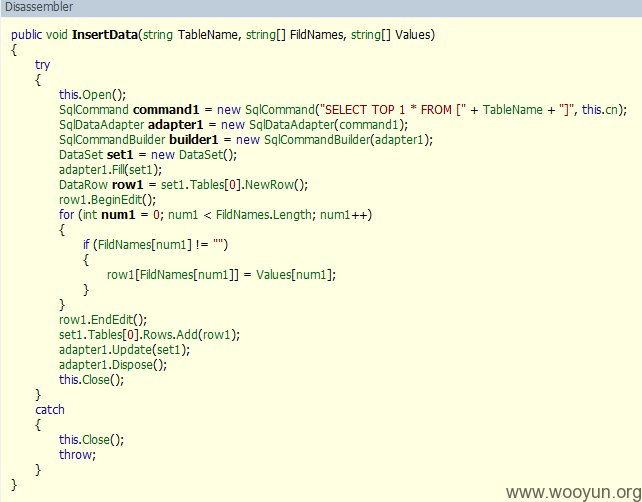Select the bold InsertData method name
The width and height of the screenshot is (642, 502).
[x=105, y=35]
